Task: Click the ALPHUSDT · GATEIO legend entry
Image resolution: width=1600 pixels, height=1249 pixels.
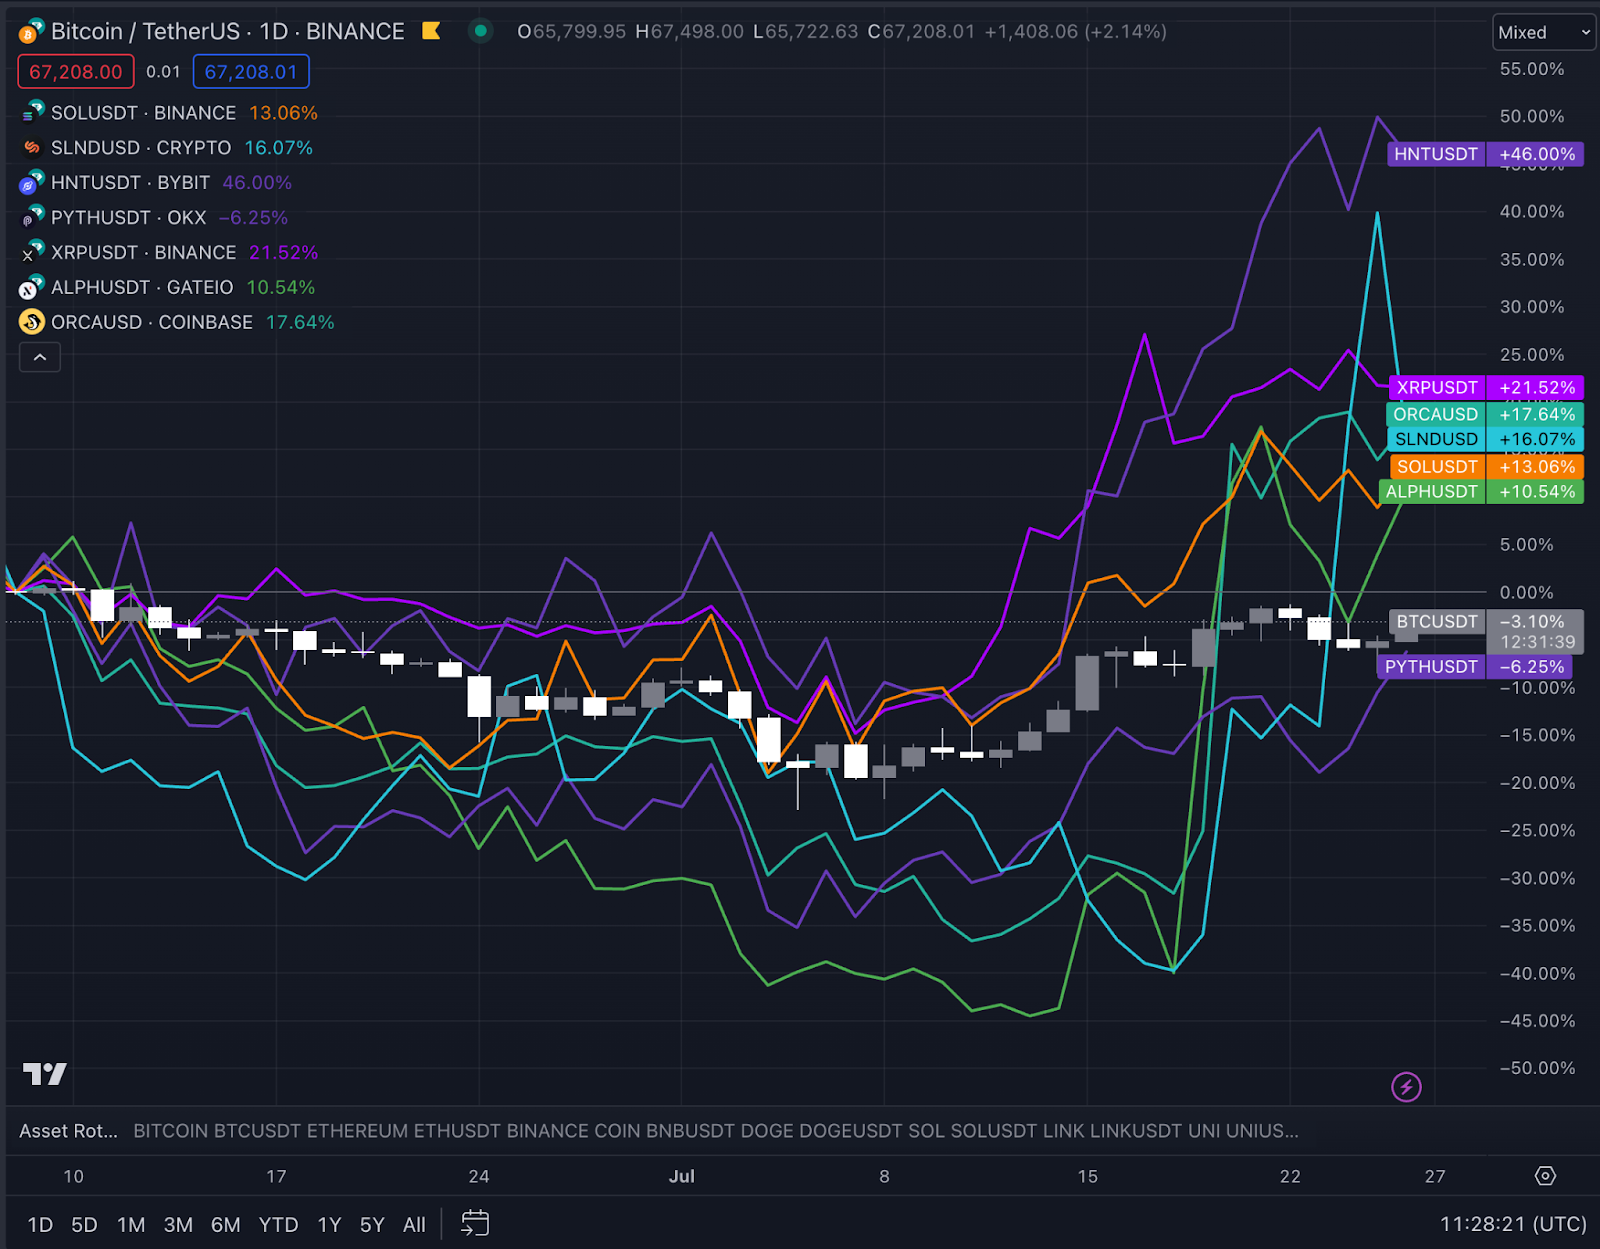Action: pos(142,288)
